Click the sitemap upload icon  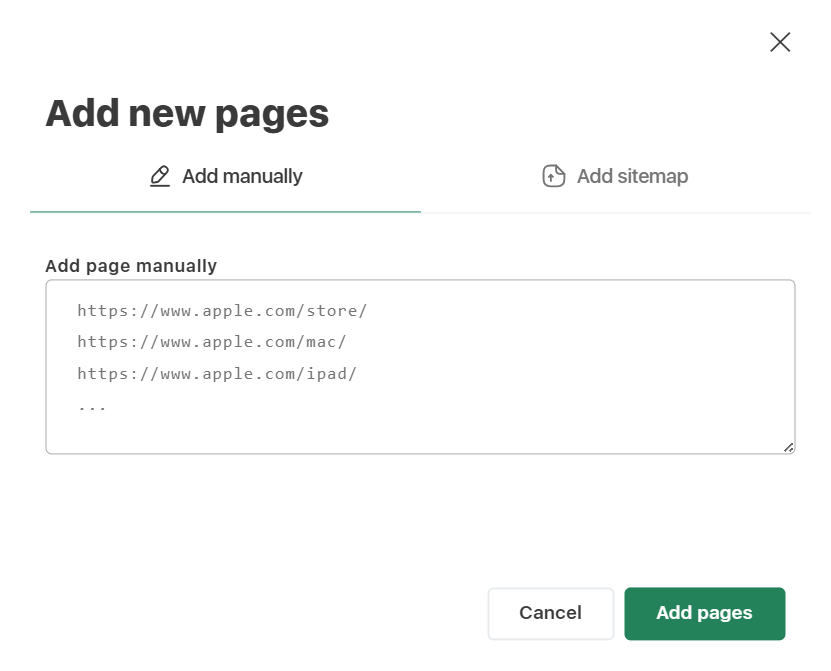click(x=554, y=177)
